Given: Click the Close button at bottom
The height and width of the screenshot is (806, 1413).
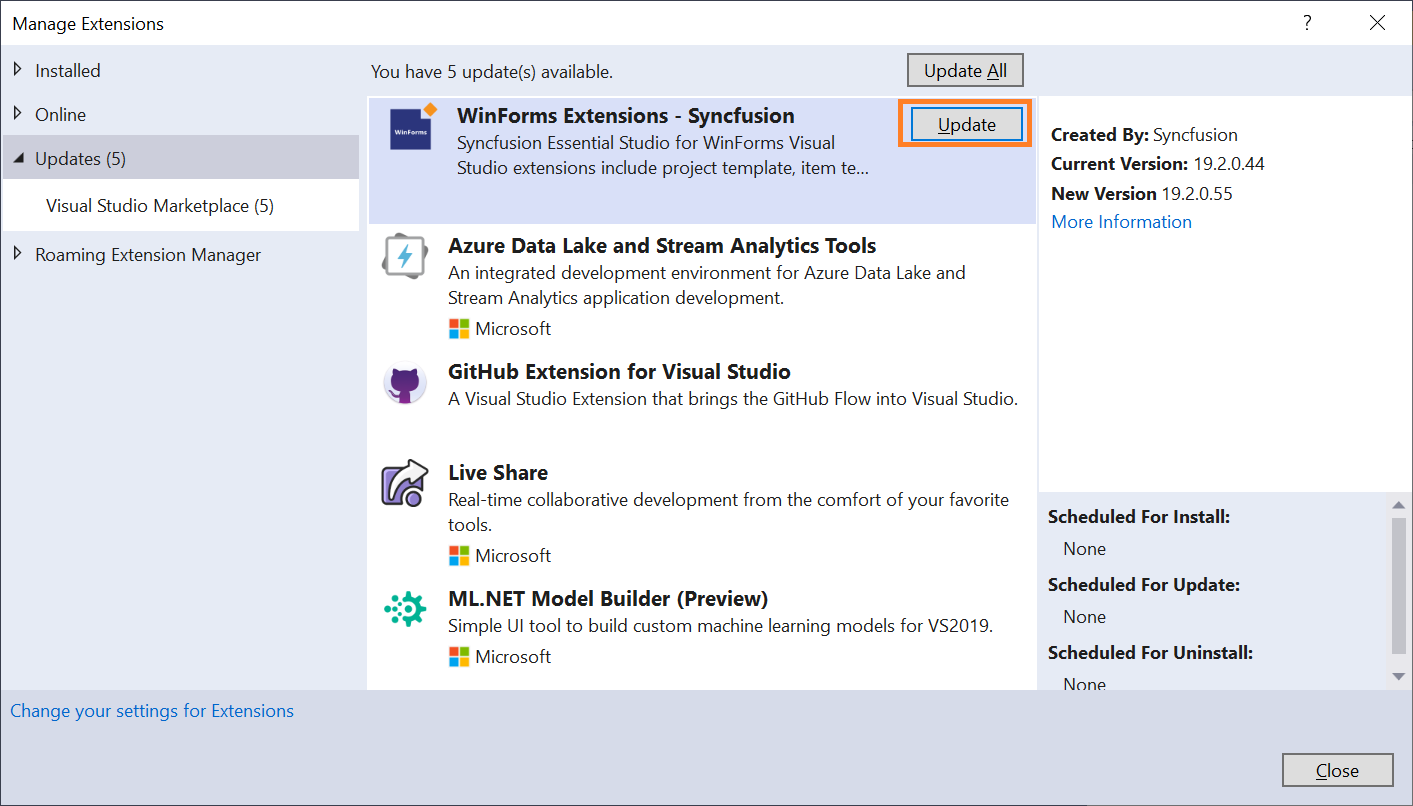Looking at the screenshot, I should [x=1337, y=770].
